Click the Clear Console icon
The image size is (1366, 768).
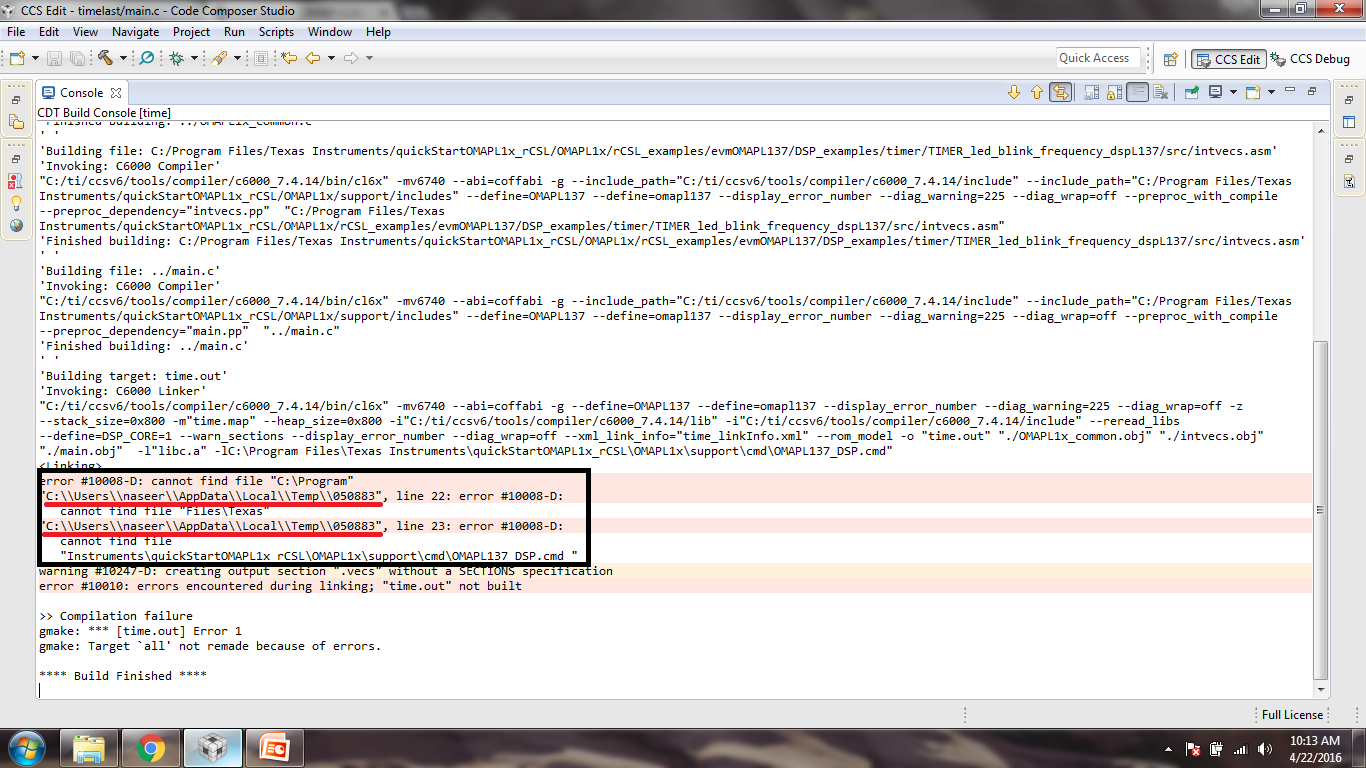(1161, 93)
